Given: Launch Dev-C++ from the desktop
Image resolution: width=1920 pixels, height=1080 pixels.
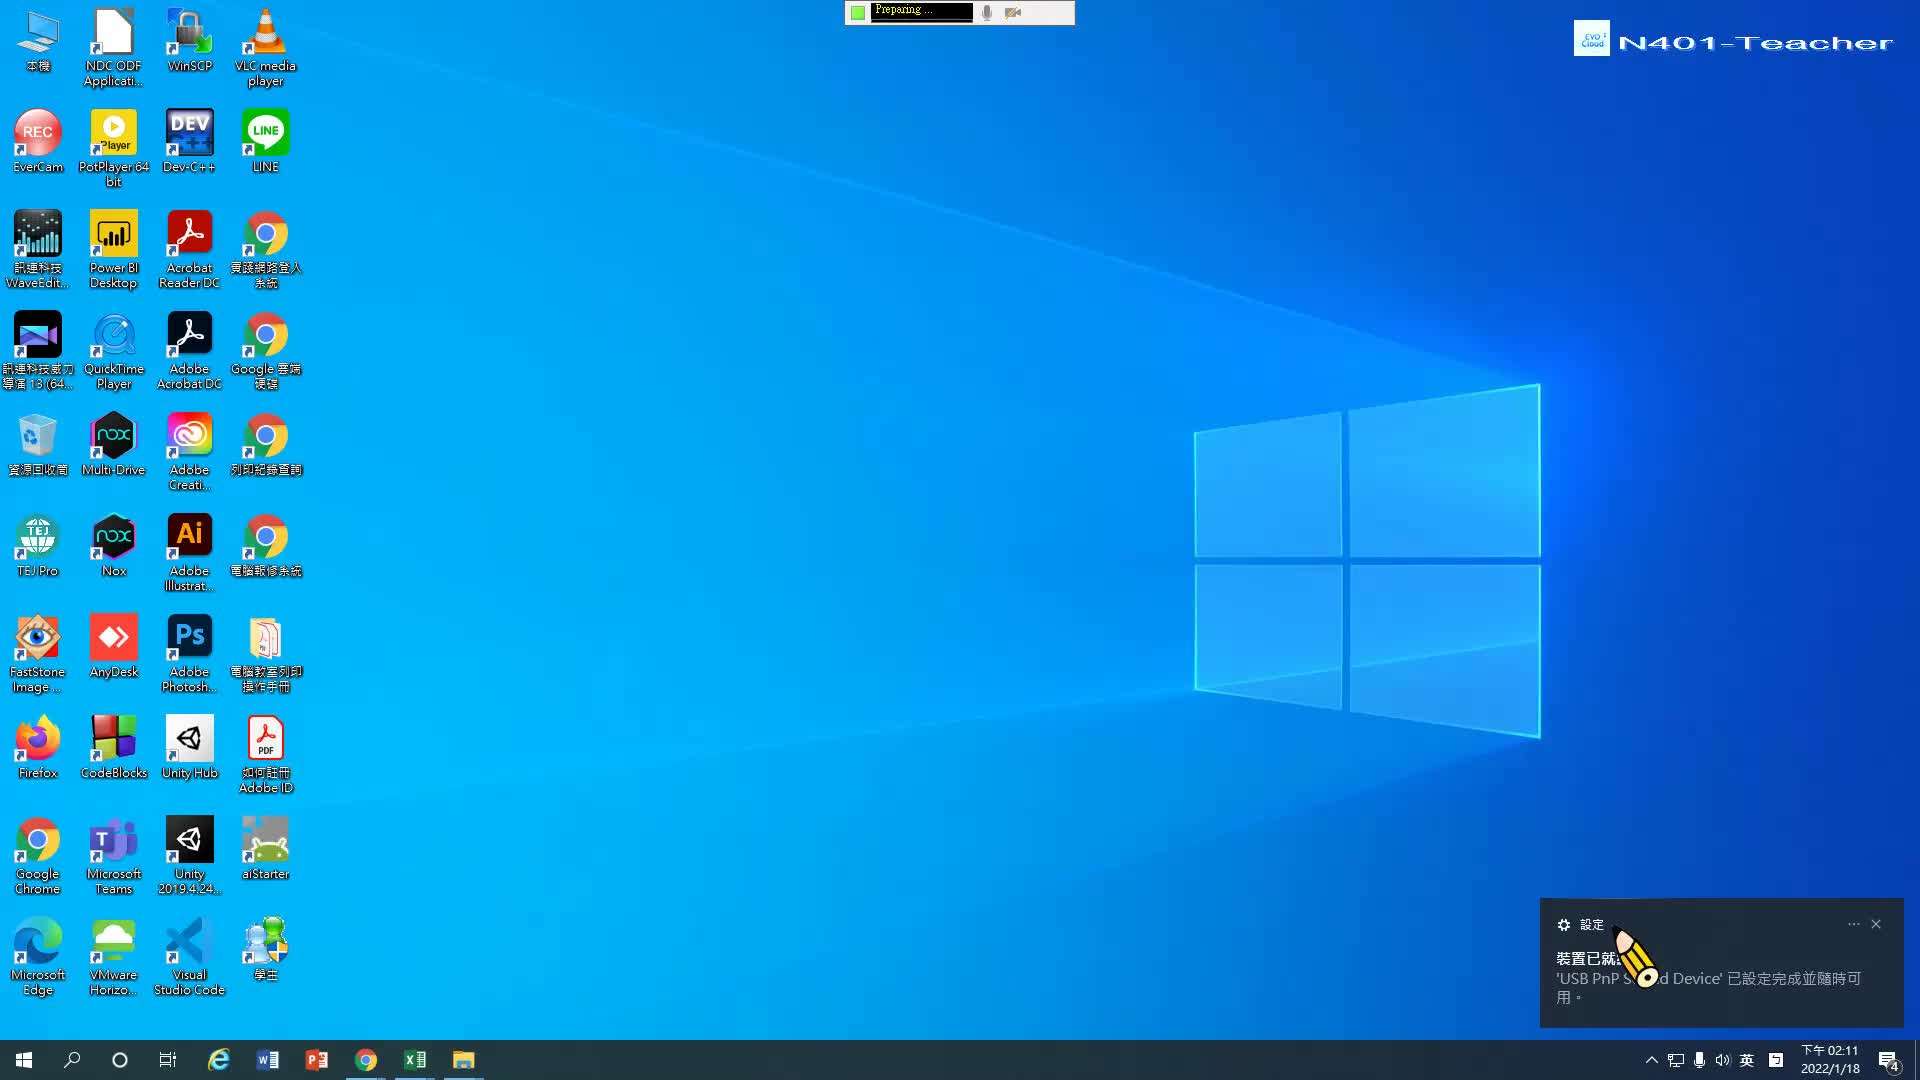Looking at the screenshot, I should point(189,141).
